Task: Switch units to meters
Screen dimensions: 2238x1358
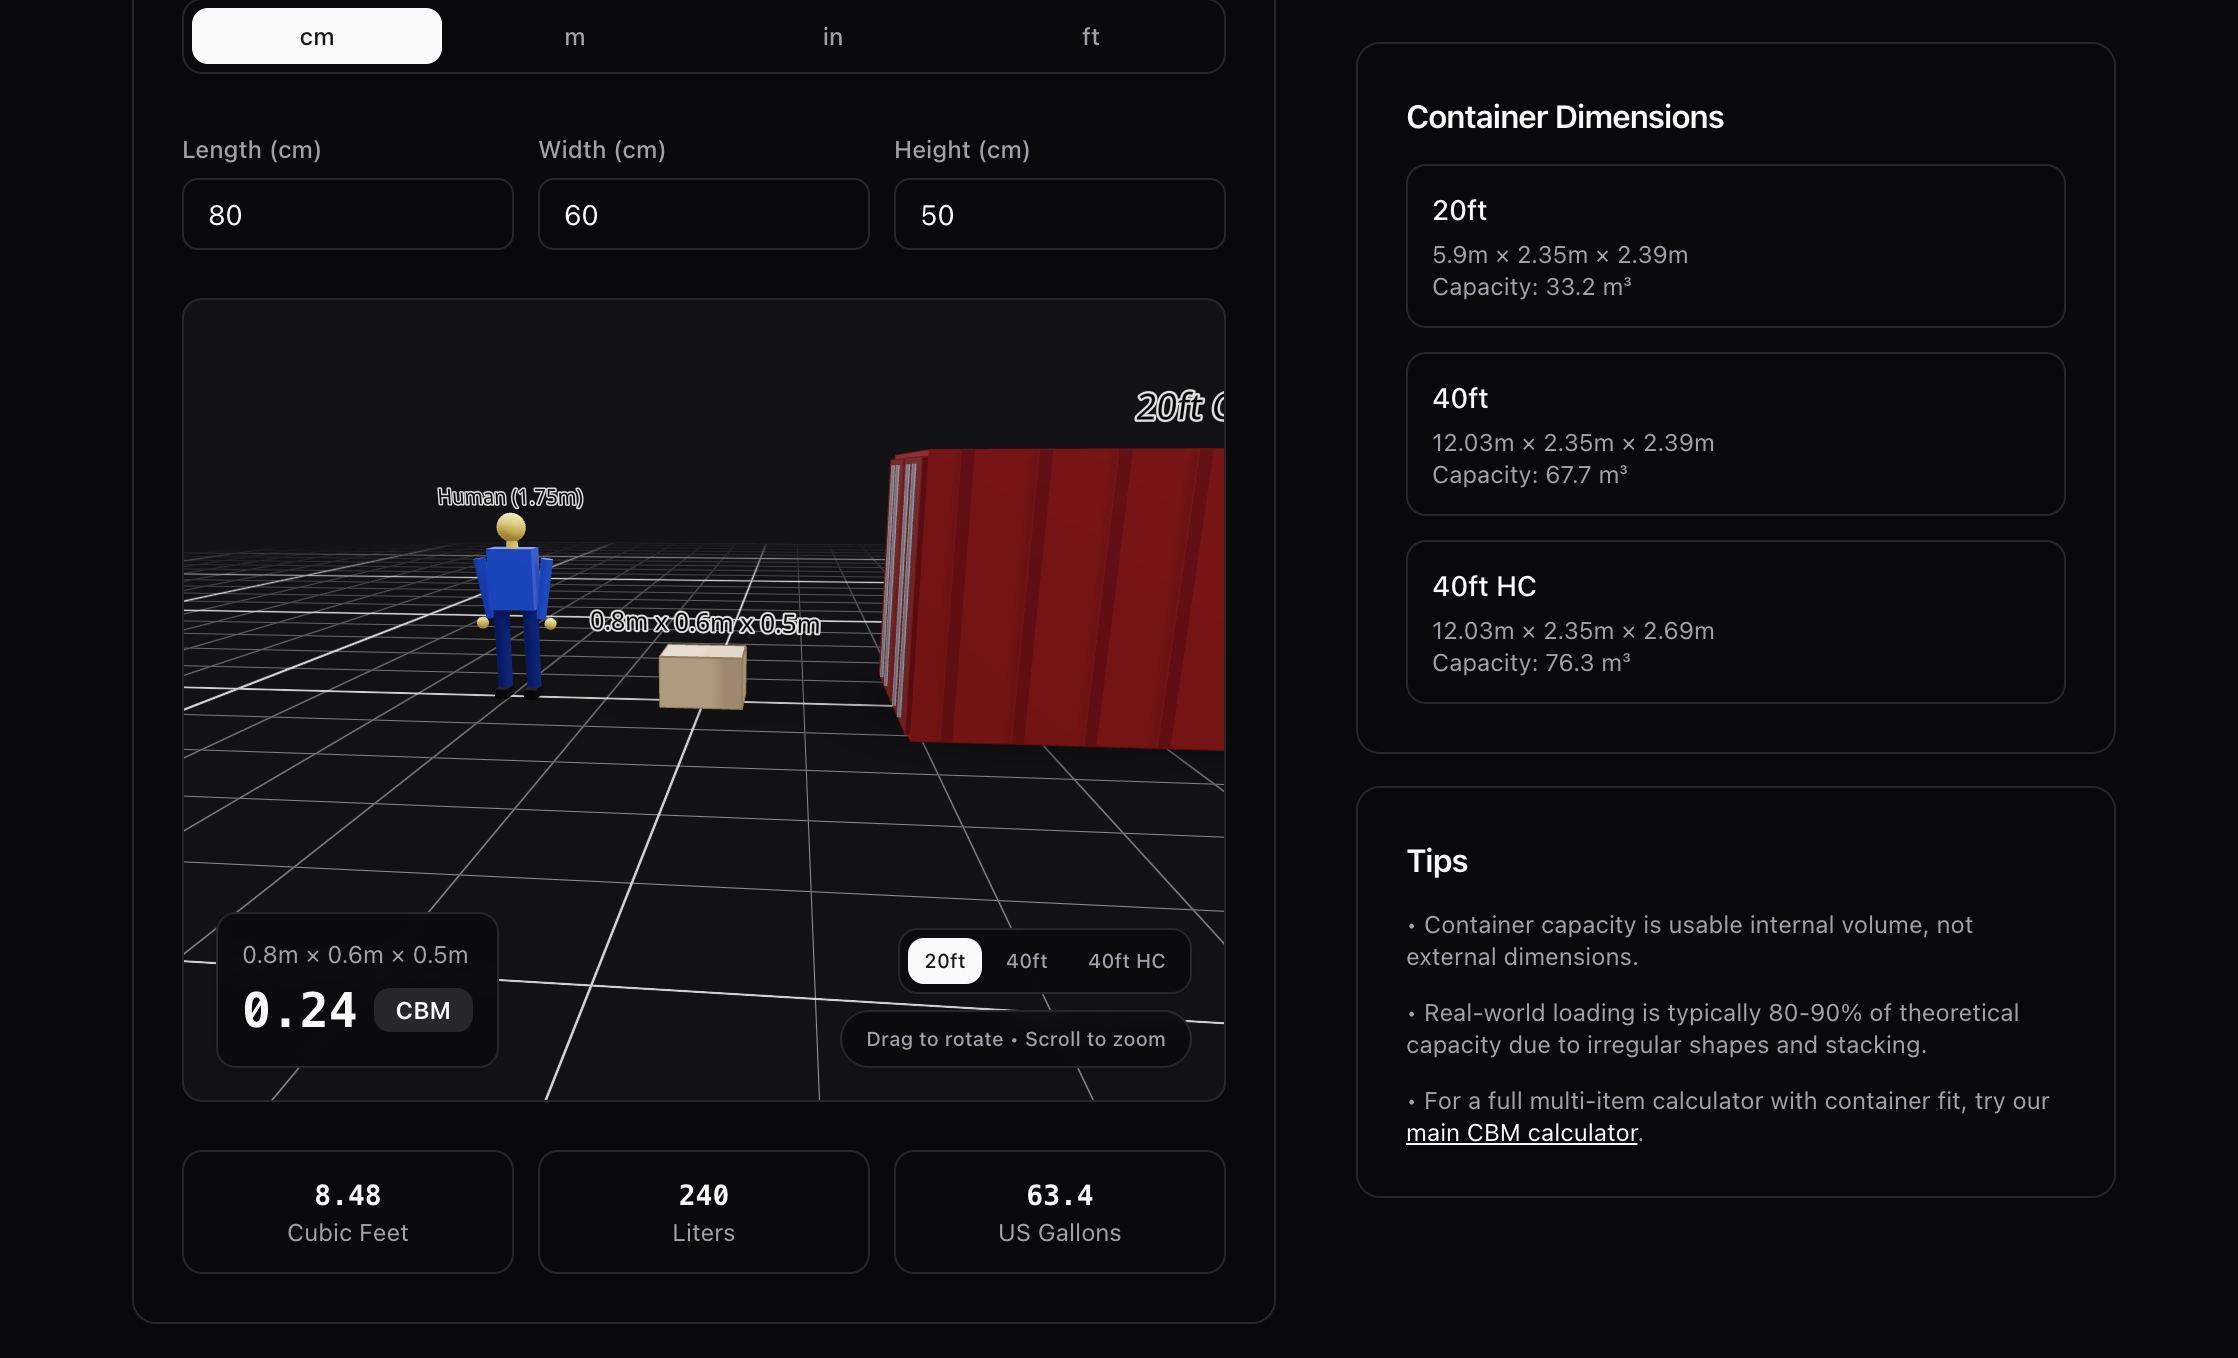Action: 575,35
